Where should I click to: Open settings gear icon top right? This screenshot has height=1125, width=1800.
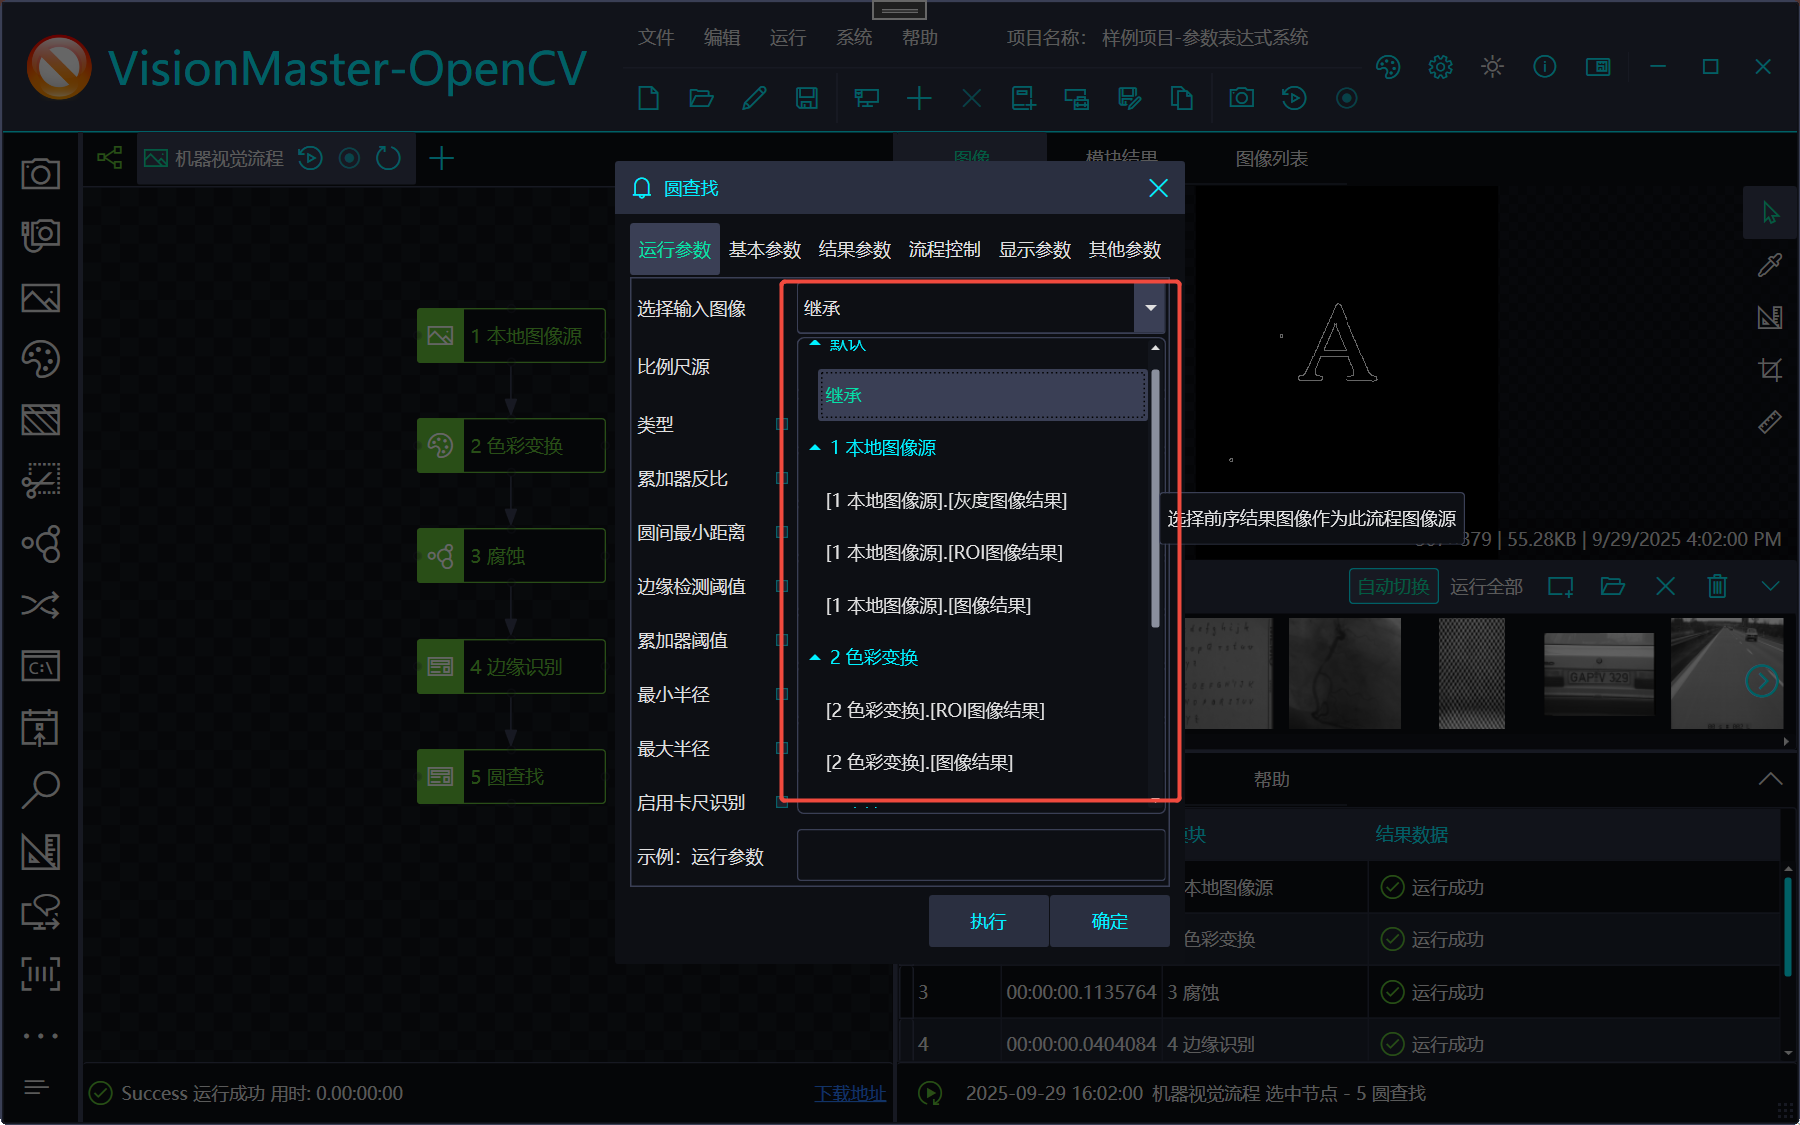click(x=1440, y=67)
